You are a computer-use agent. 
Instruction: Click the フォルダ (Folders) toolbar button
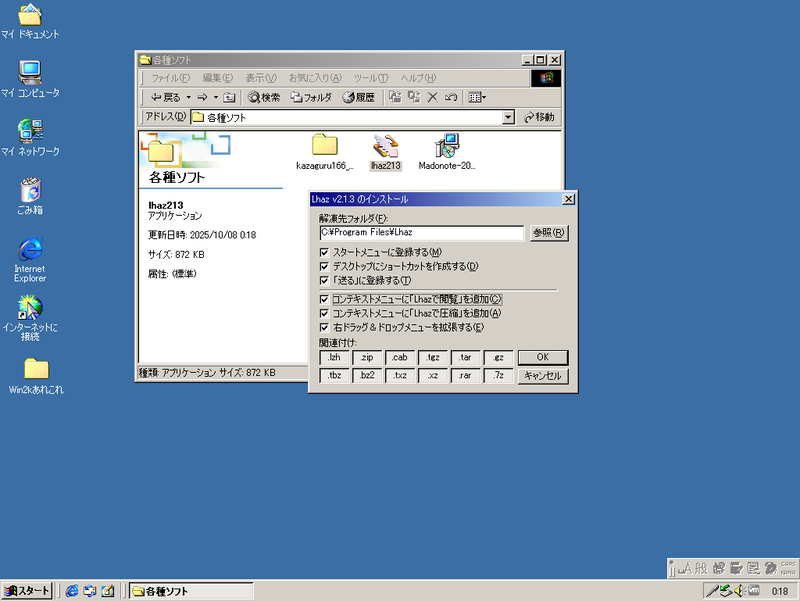(311, 97)
